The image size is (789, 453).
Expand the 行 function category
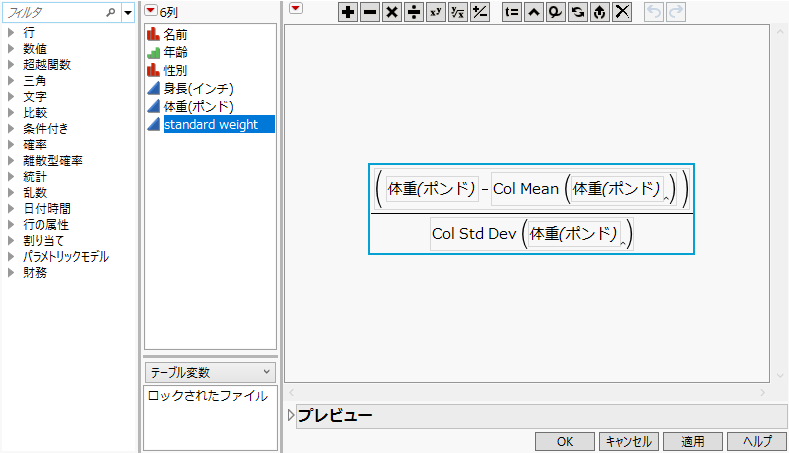click(11, 33)
